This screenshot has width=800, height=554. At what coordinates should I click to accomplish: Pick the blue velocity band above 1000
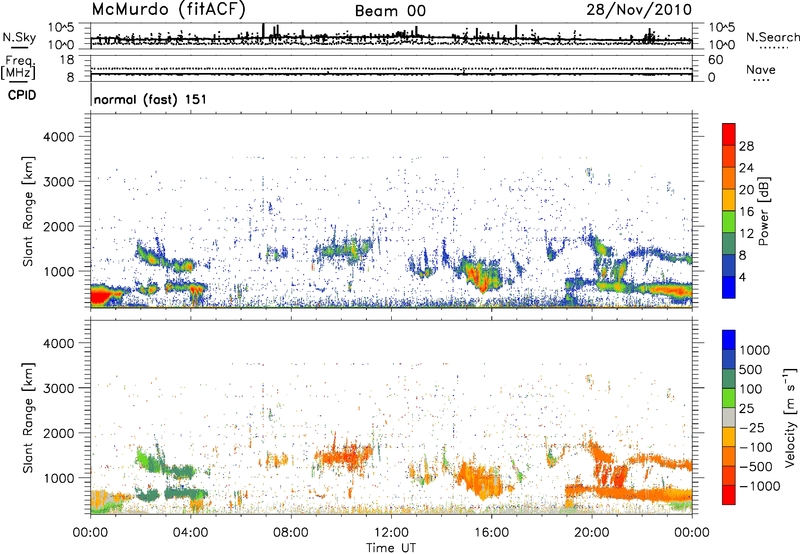coord(729,340)
